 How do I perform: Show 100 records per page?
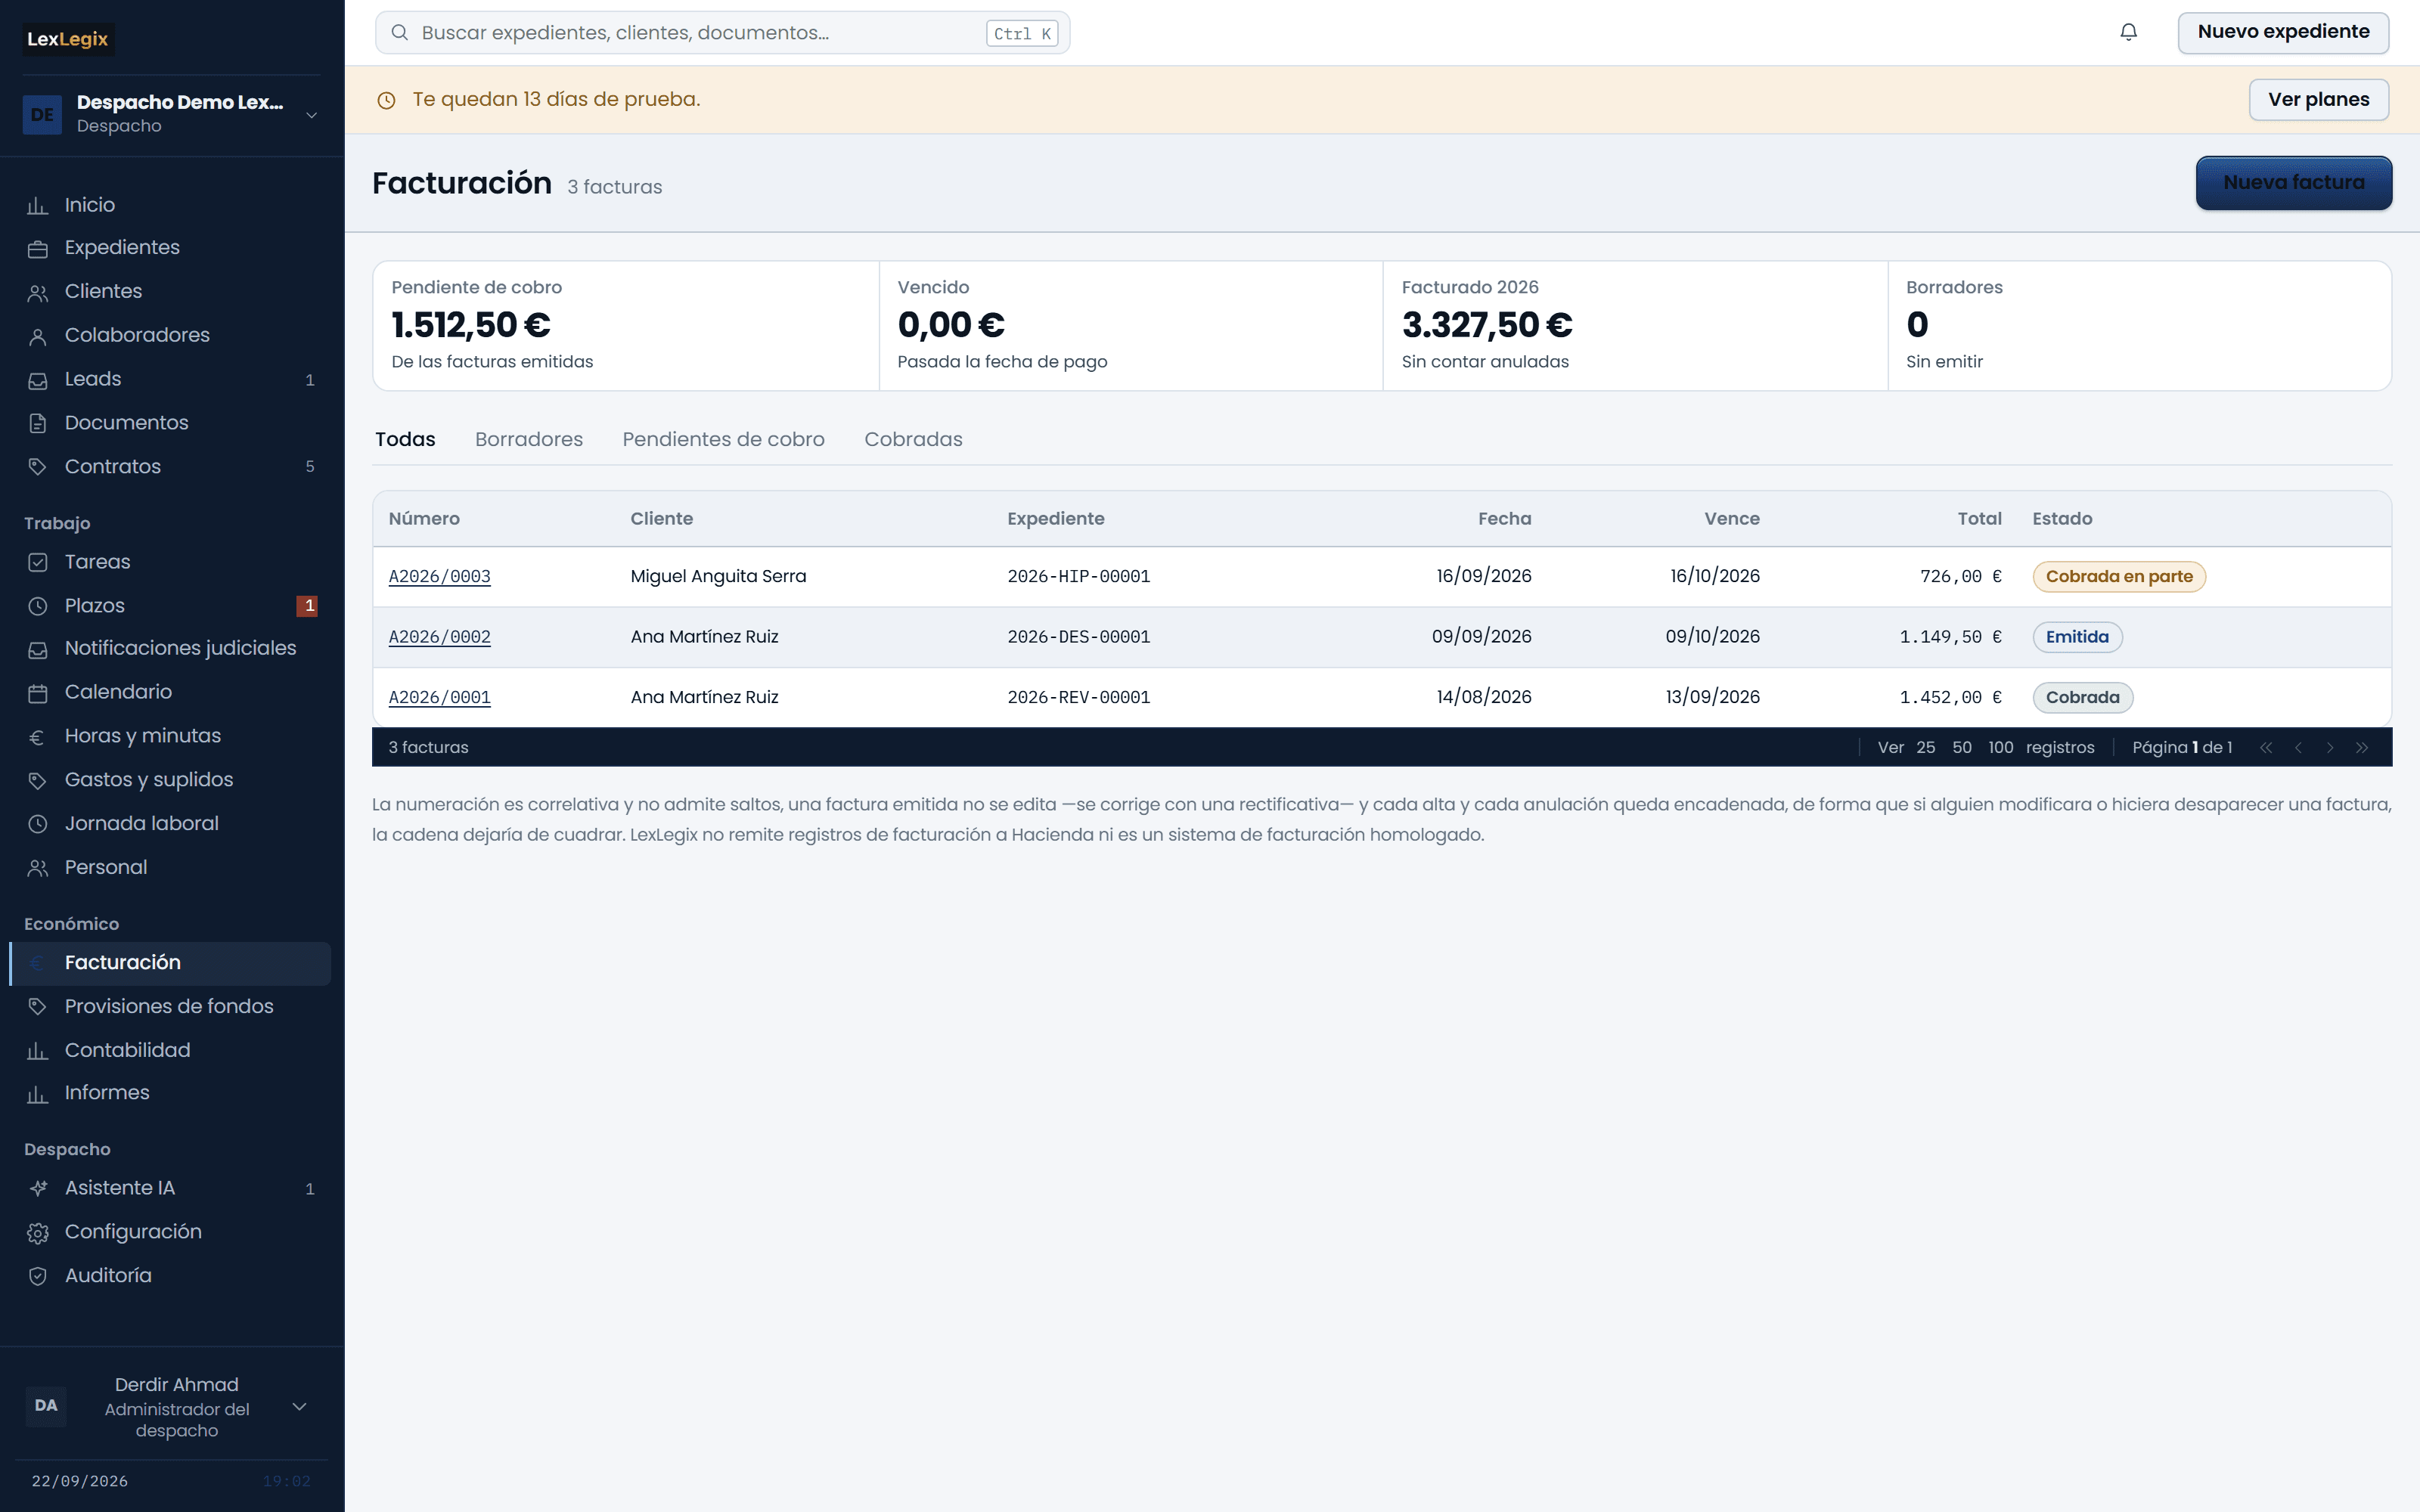coord(2000,747)
